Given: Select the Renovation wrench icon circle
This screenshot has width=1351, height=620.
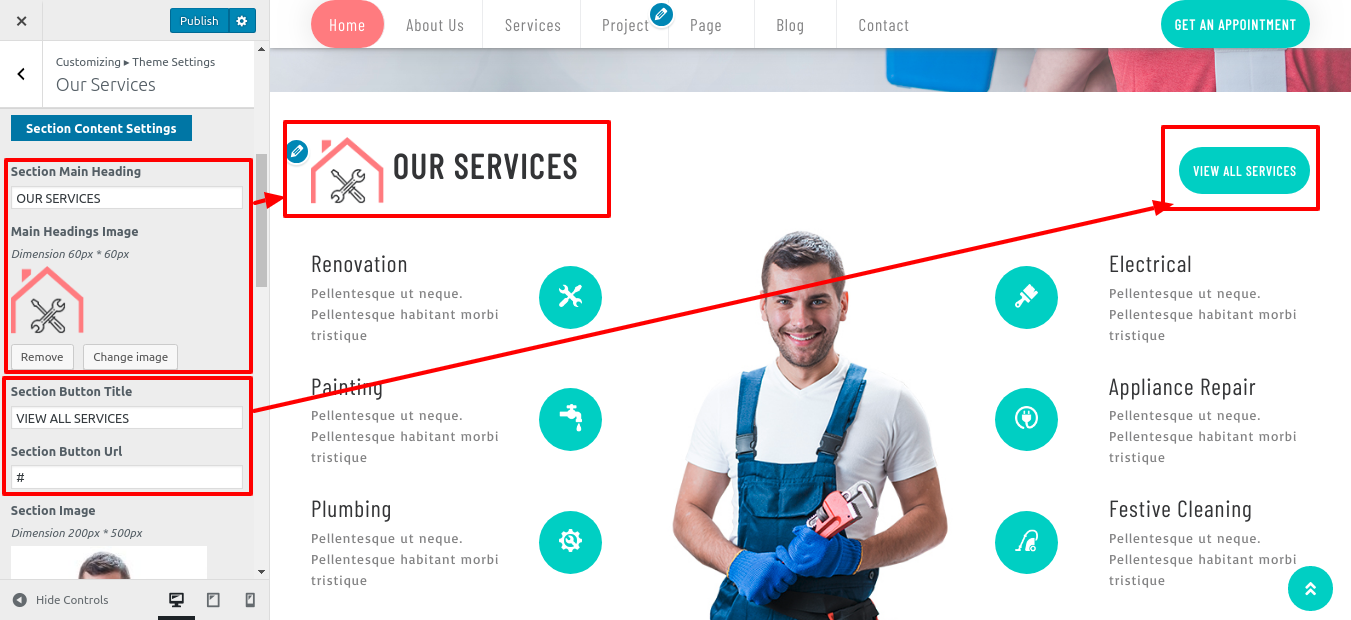Looking at the screenshot, I should (570, 297).
